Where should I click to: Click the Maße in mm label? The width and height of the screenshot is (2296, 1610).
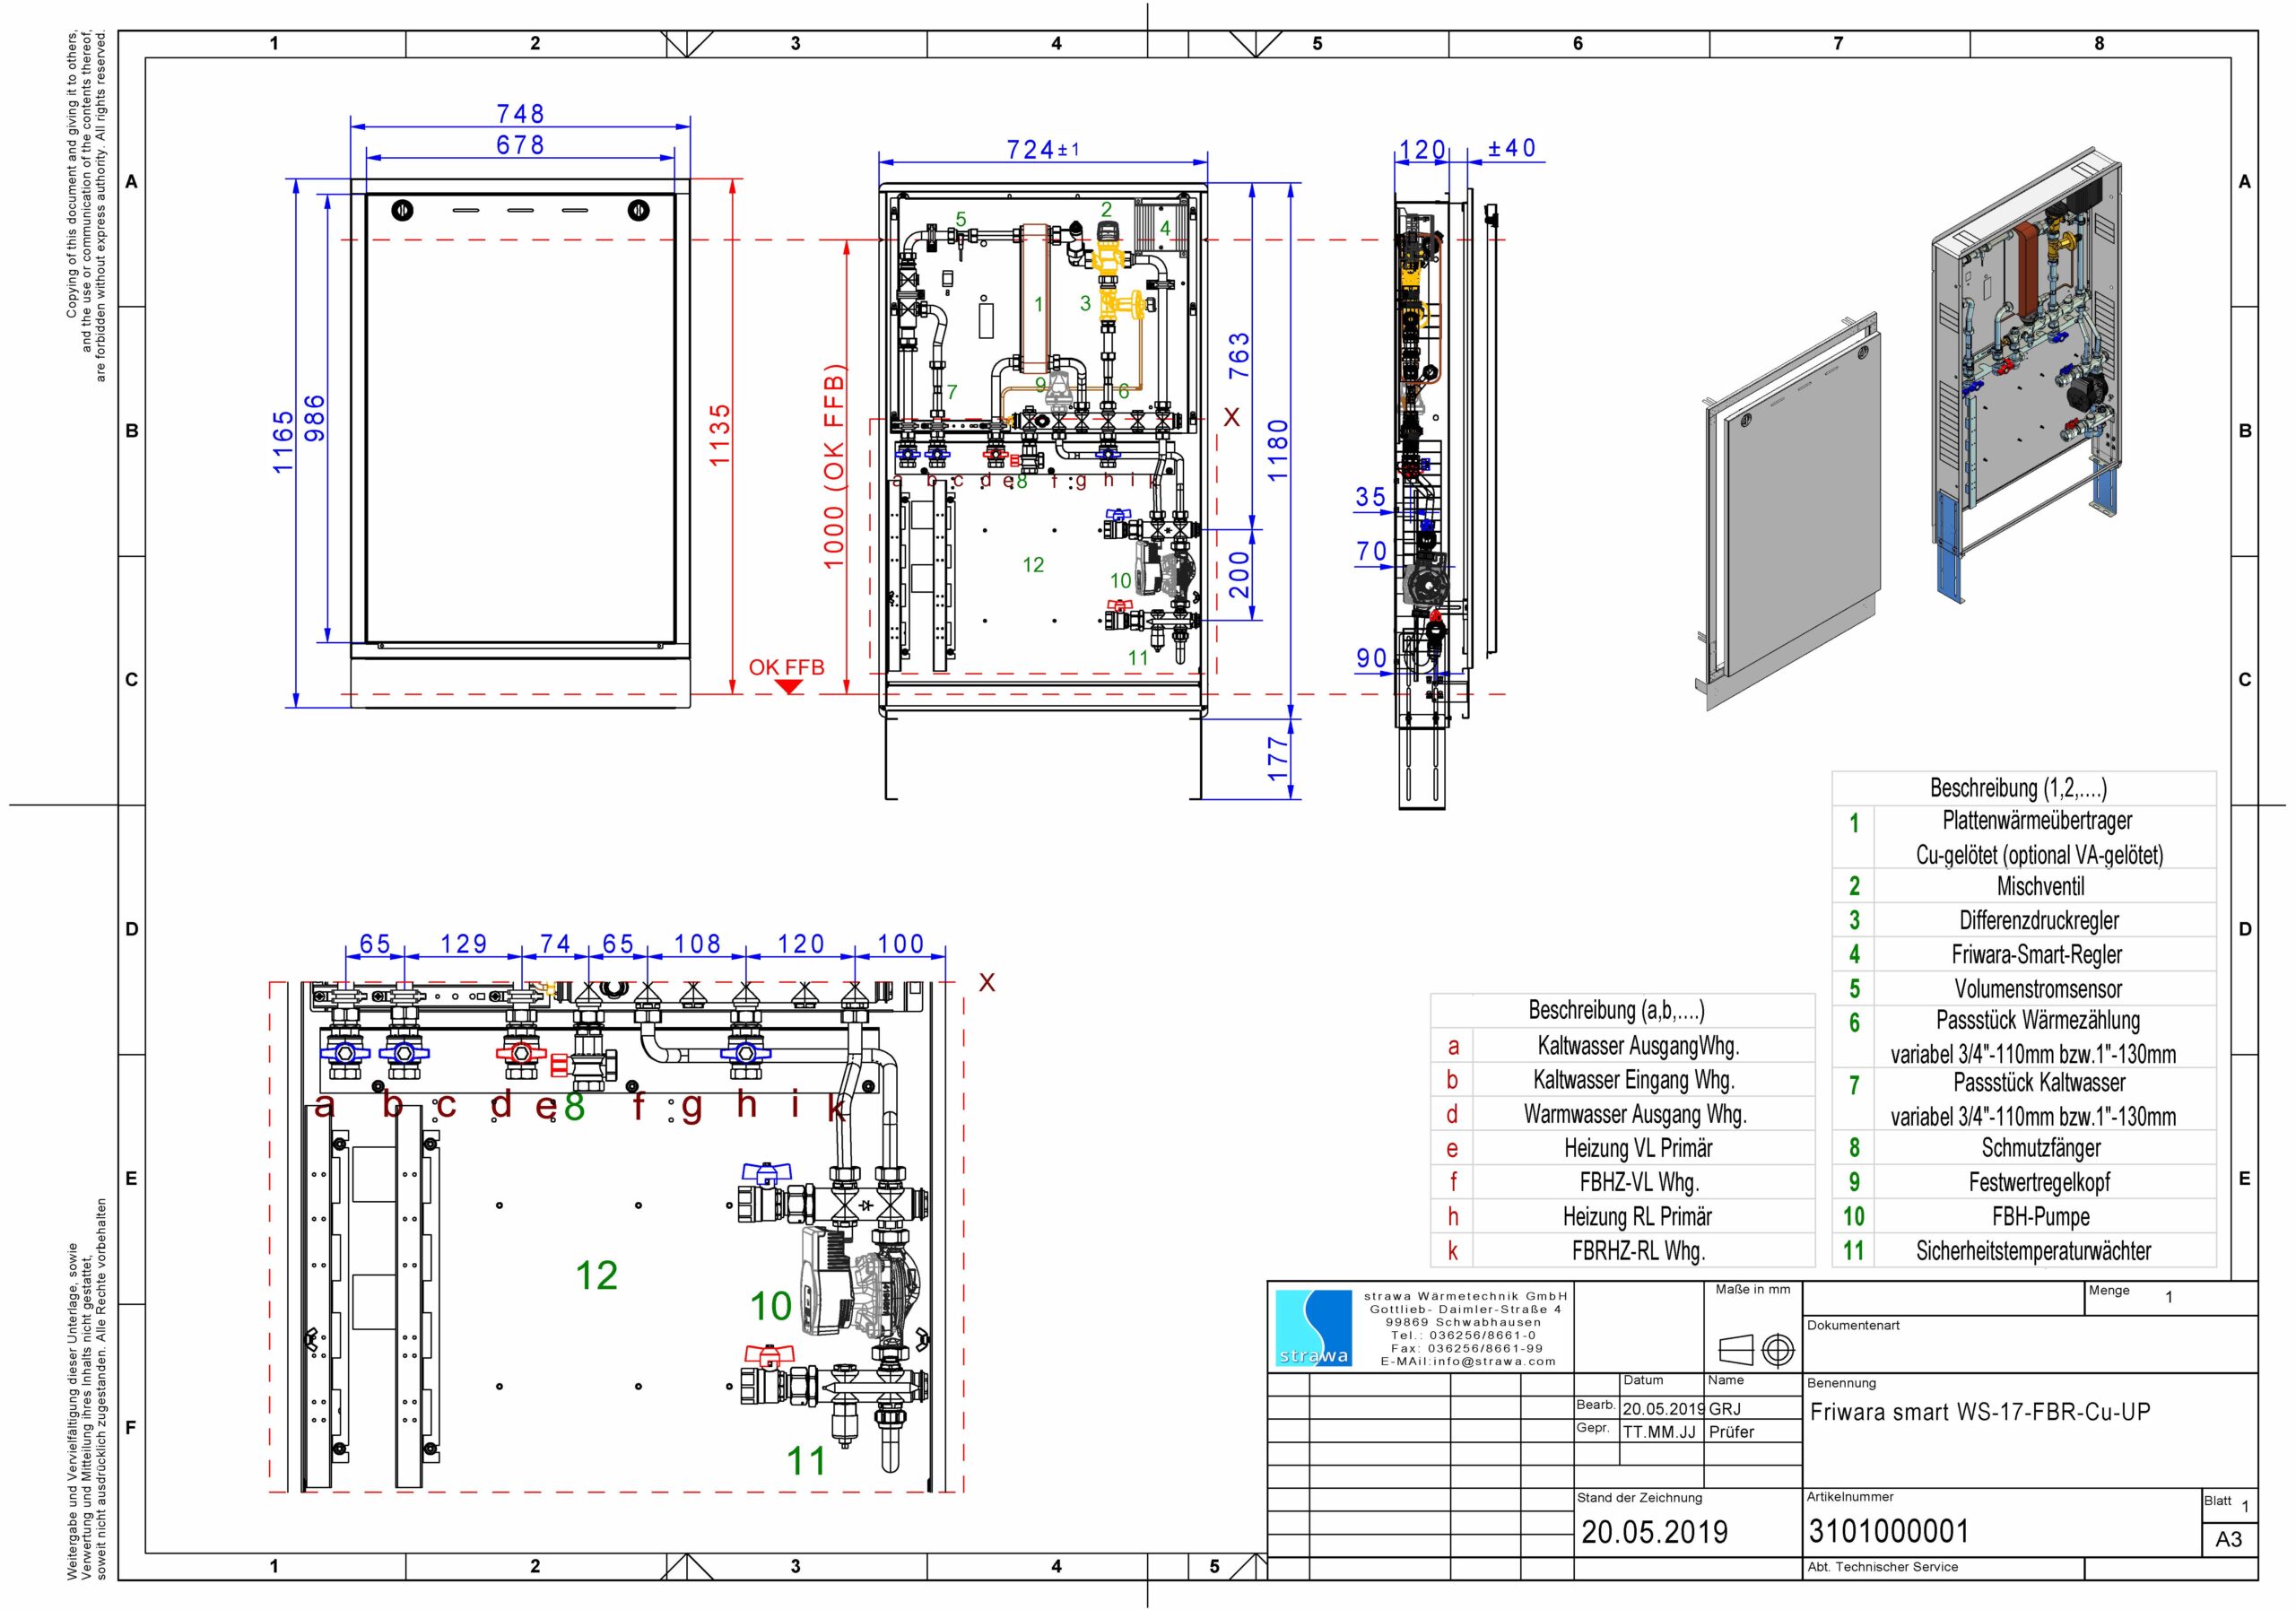1753,1289
